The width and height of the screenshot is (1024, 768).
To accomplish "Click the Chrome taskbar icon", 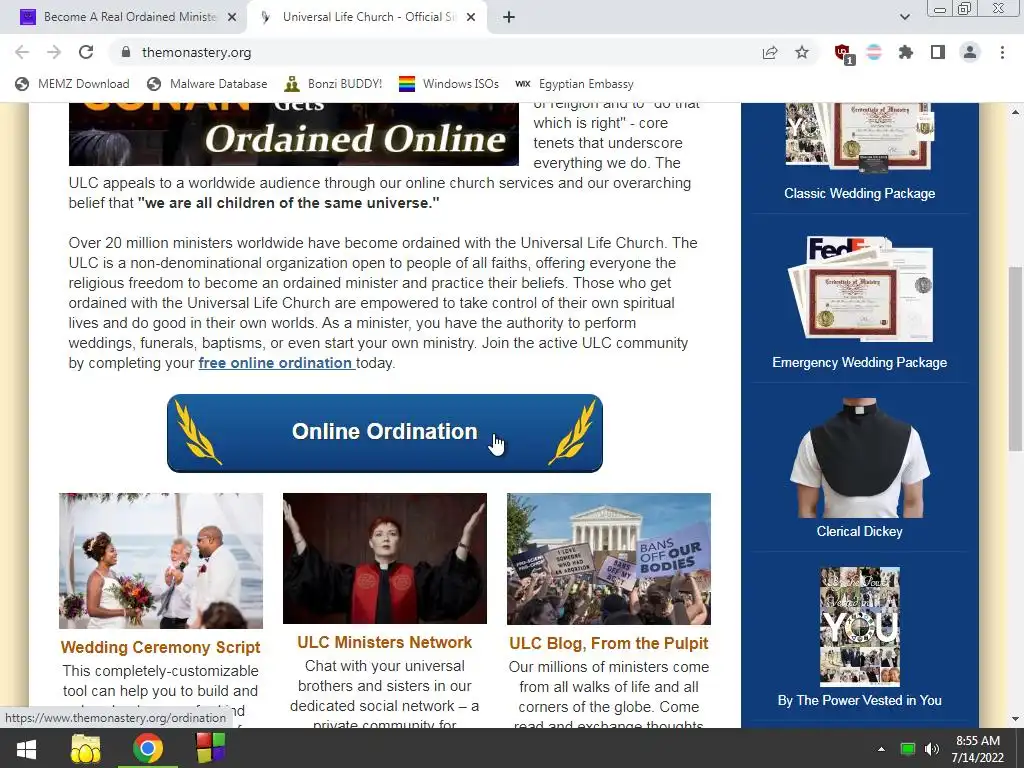I will tap(148, 748).
